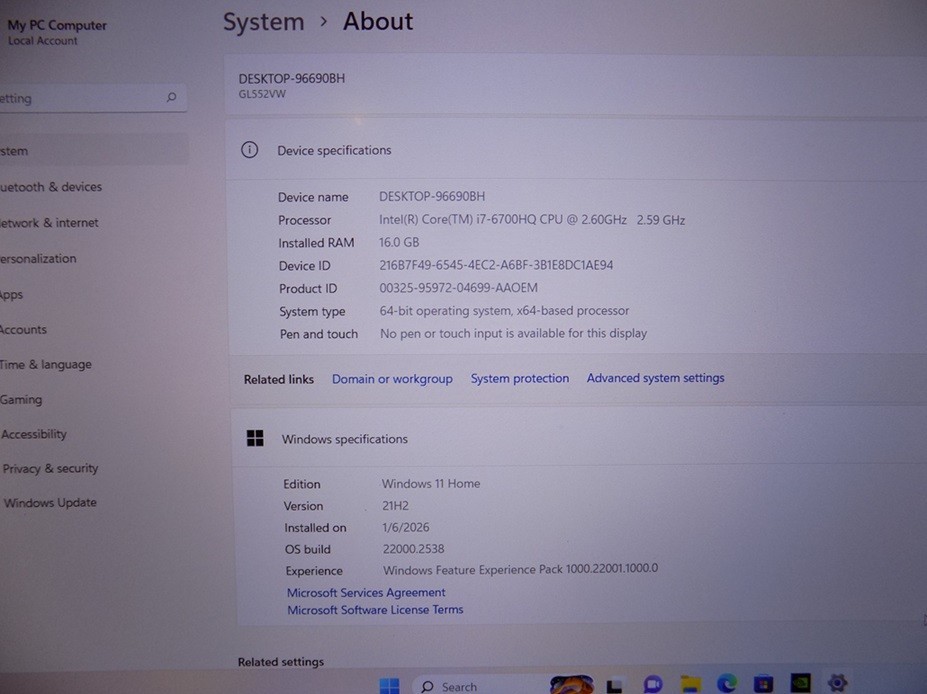Image resolution: width=927 pixels, height=694 pixels.
Task: Select the No pen or touch input text
Action: 513,333
